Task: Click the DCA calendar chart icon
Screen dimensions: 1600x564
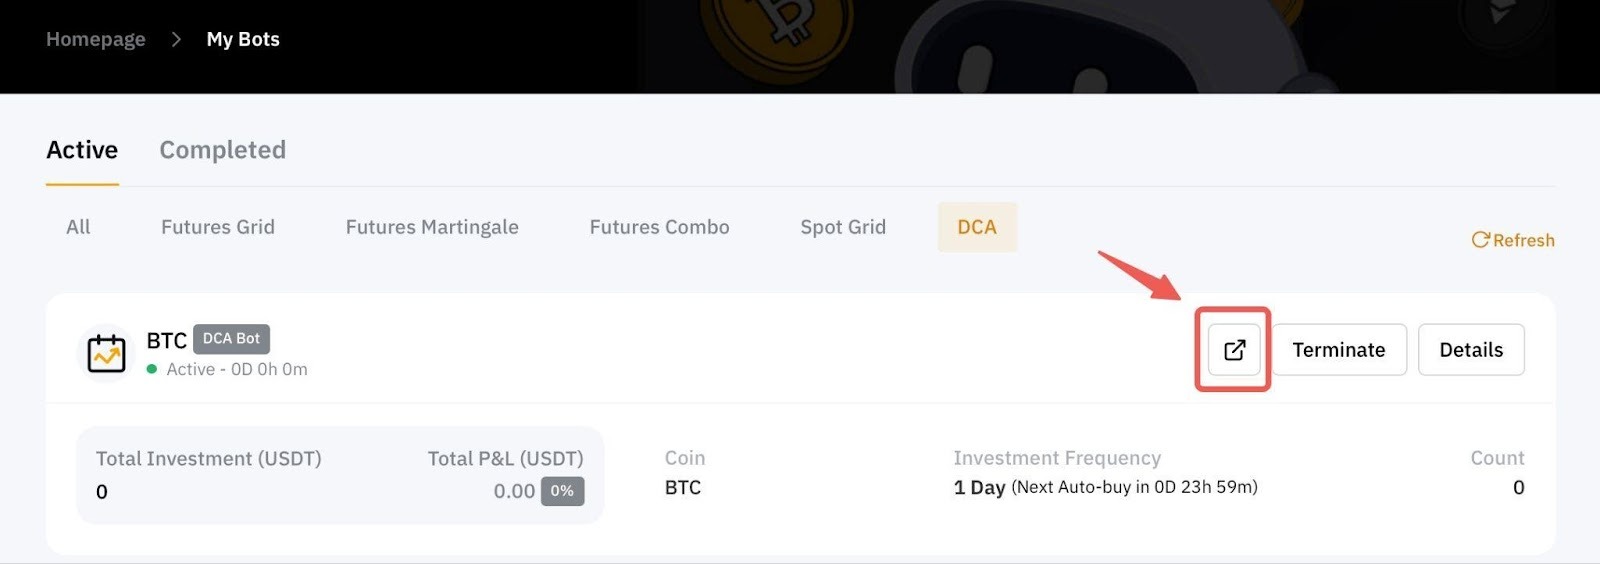Action: 106,353
